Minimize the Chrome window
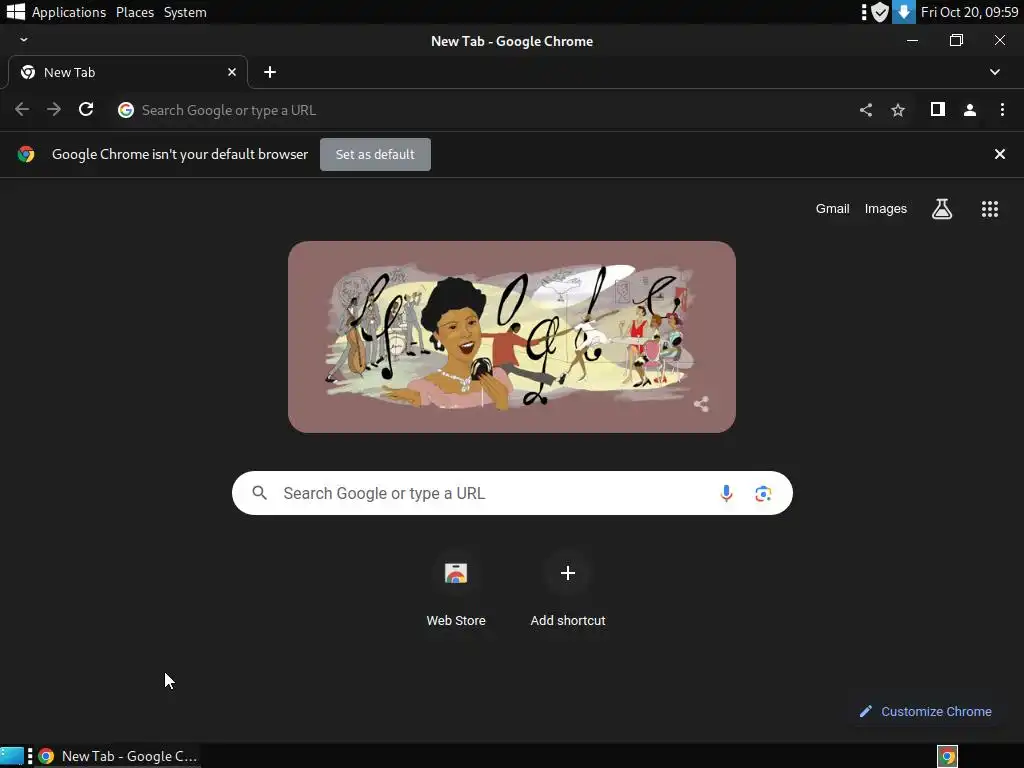 (x=912, y=40)
